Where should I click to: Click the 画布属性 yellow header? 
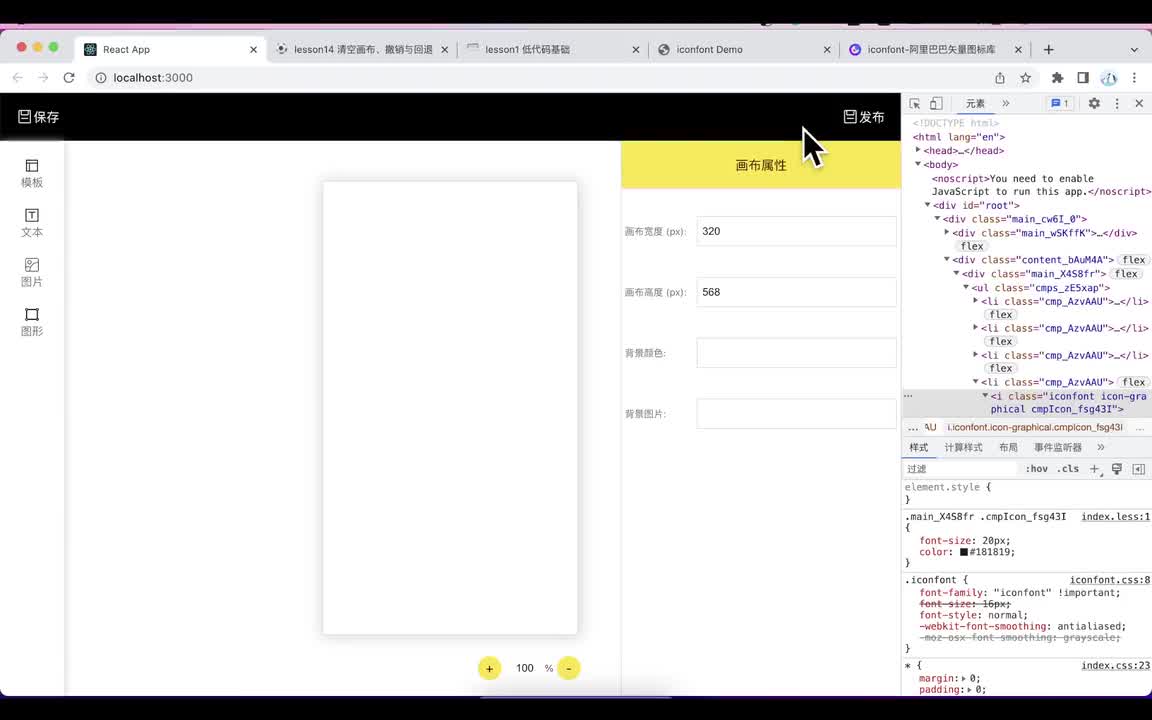pyautogui.click(x=760, y=165)
